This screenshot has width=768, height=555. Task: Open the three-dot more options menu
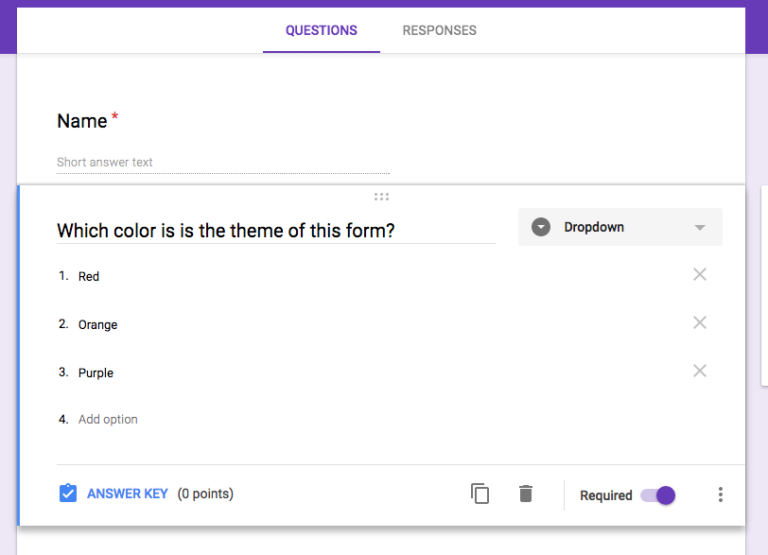tap(720, 495)
